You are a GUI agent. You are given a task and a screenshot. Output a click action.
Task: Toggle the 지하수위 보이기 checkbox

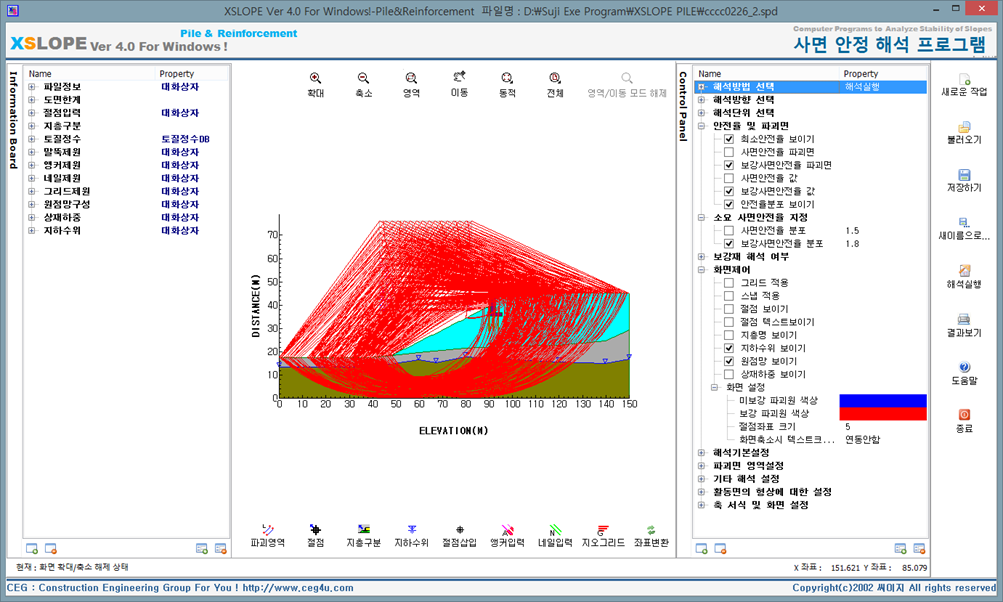tap(729, 348)
